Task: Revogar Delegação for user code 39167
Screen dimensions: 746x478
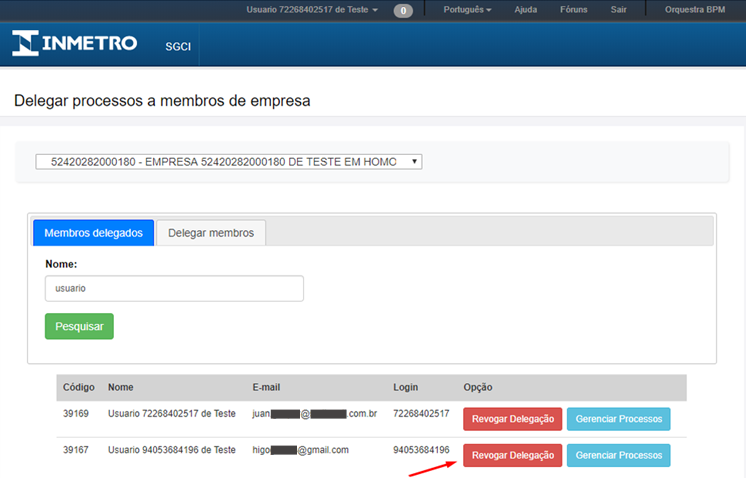Action: click(x=512, y=455)
